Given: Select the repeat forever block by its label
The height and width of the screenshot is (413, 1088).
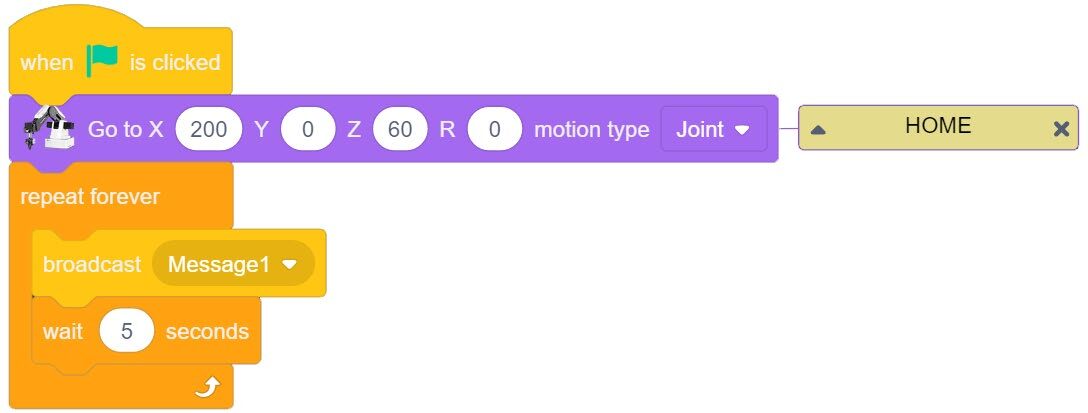Looking at the screenshot, I should (89, 196).
